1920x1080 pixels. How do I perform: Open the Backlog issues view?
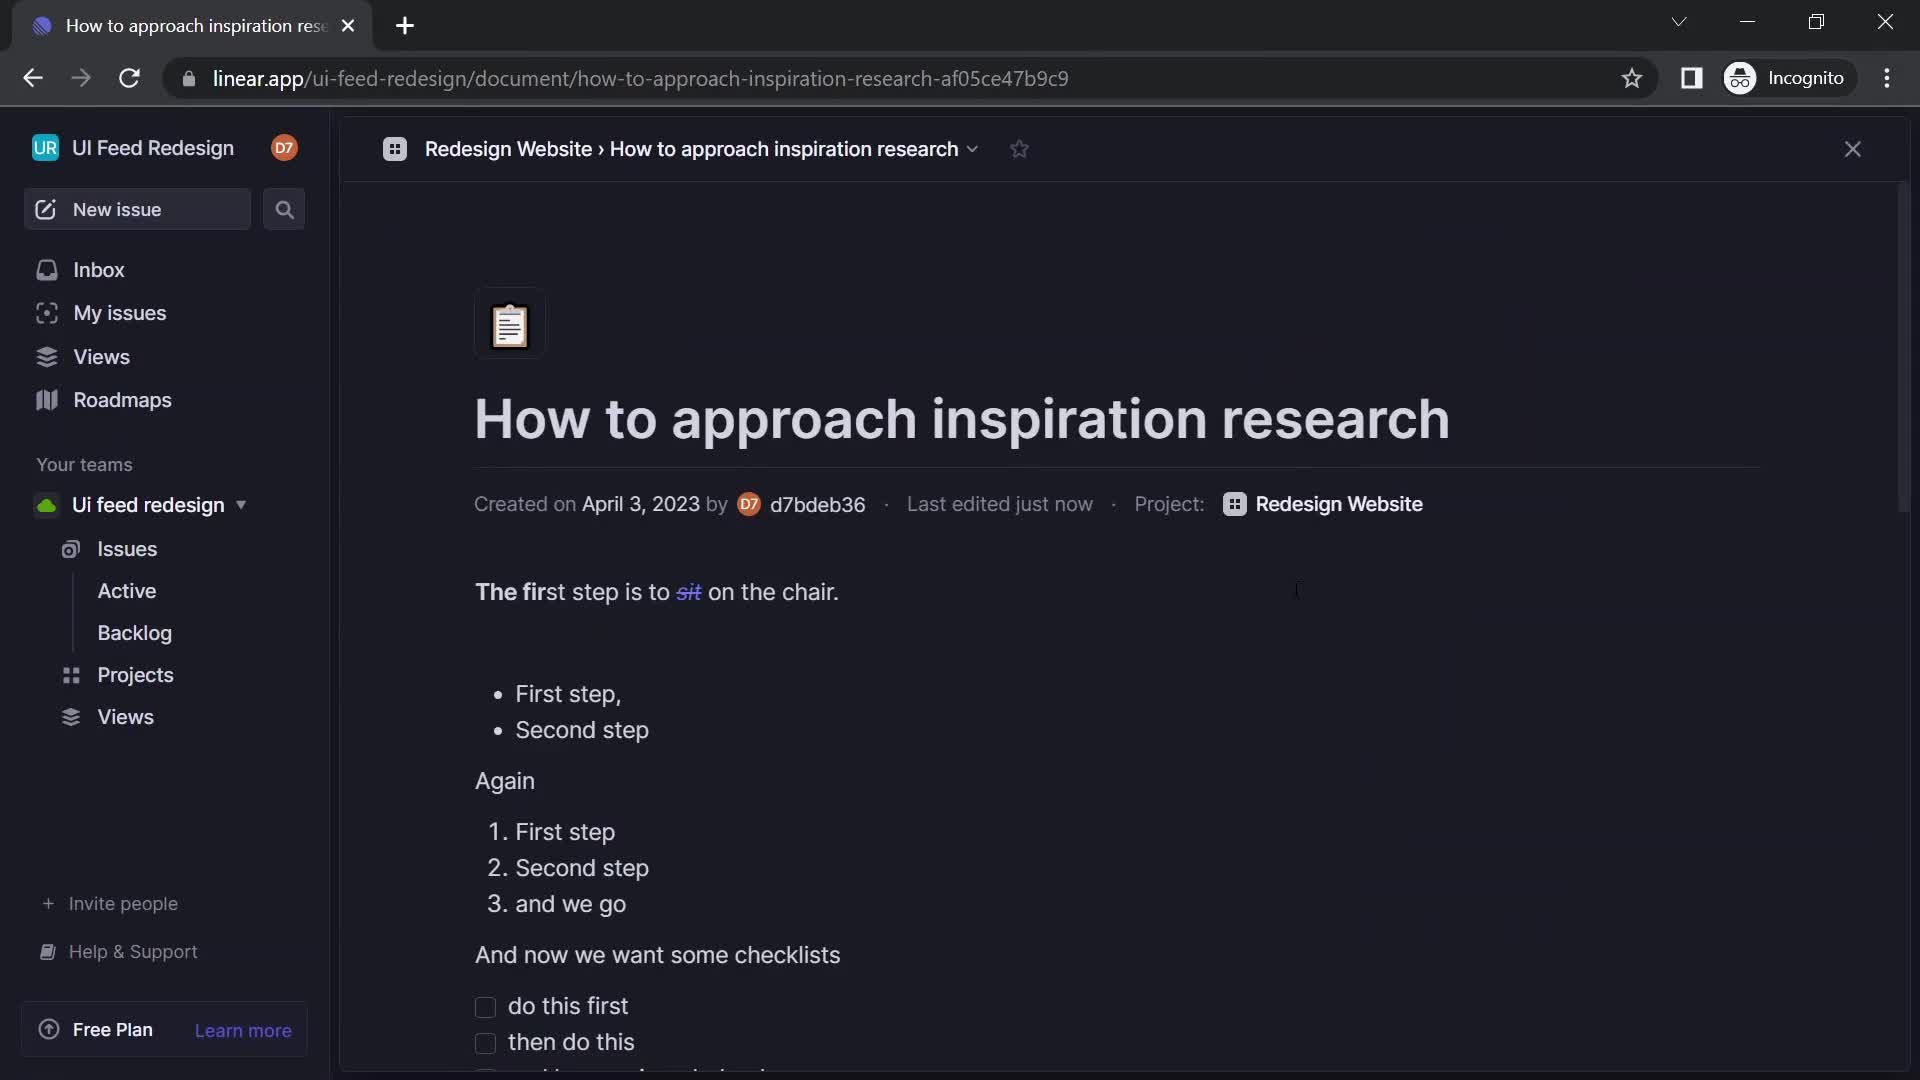coord(135,633)
